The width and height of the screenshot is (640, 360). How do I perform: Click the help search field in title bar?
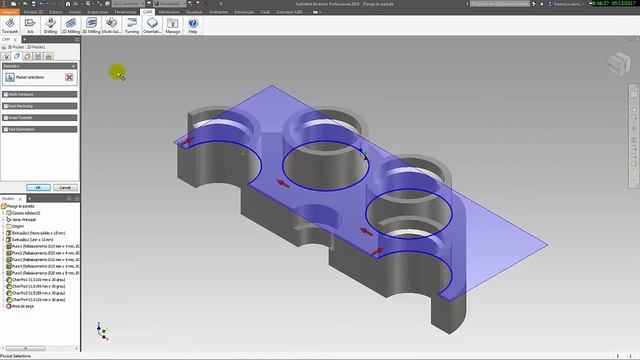[x=499, y=4]
